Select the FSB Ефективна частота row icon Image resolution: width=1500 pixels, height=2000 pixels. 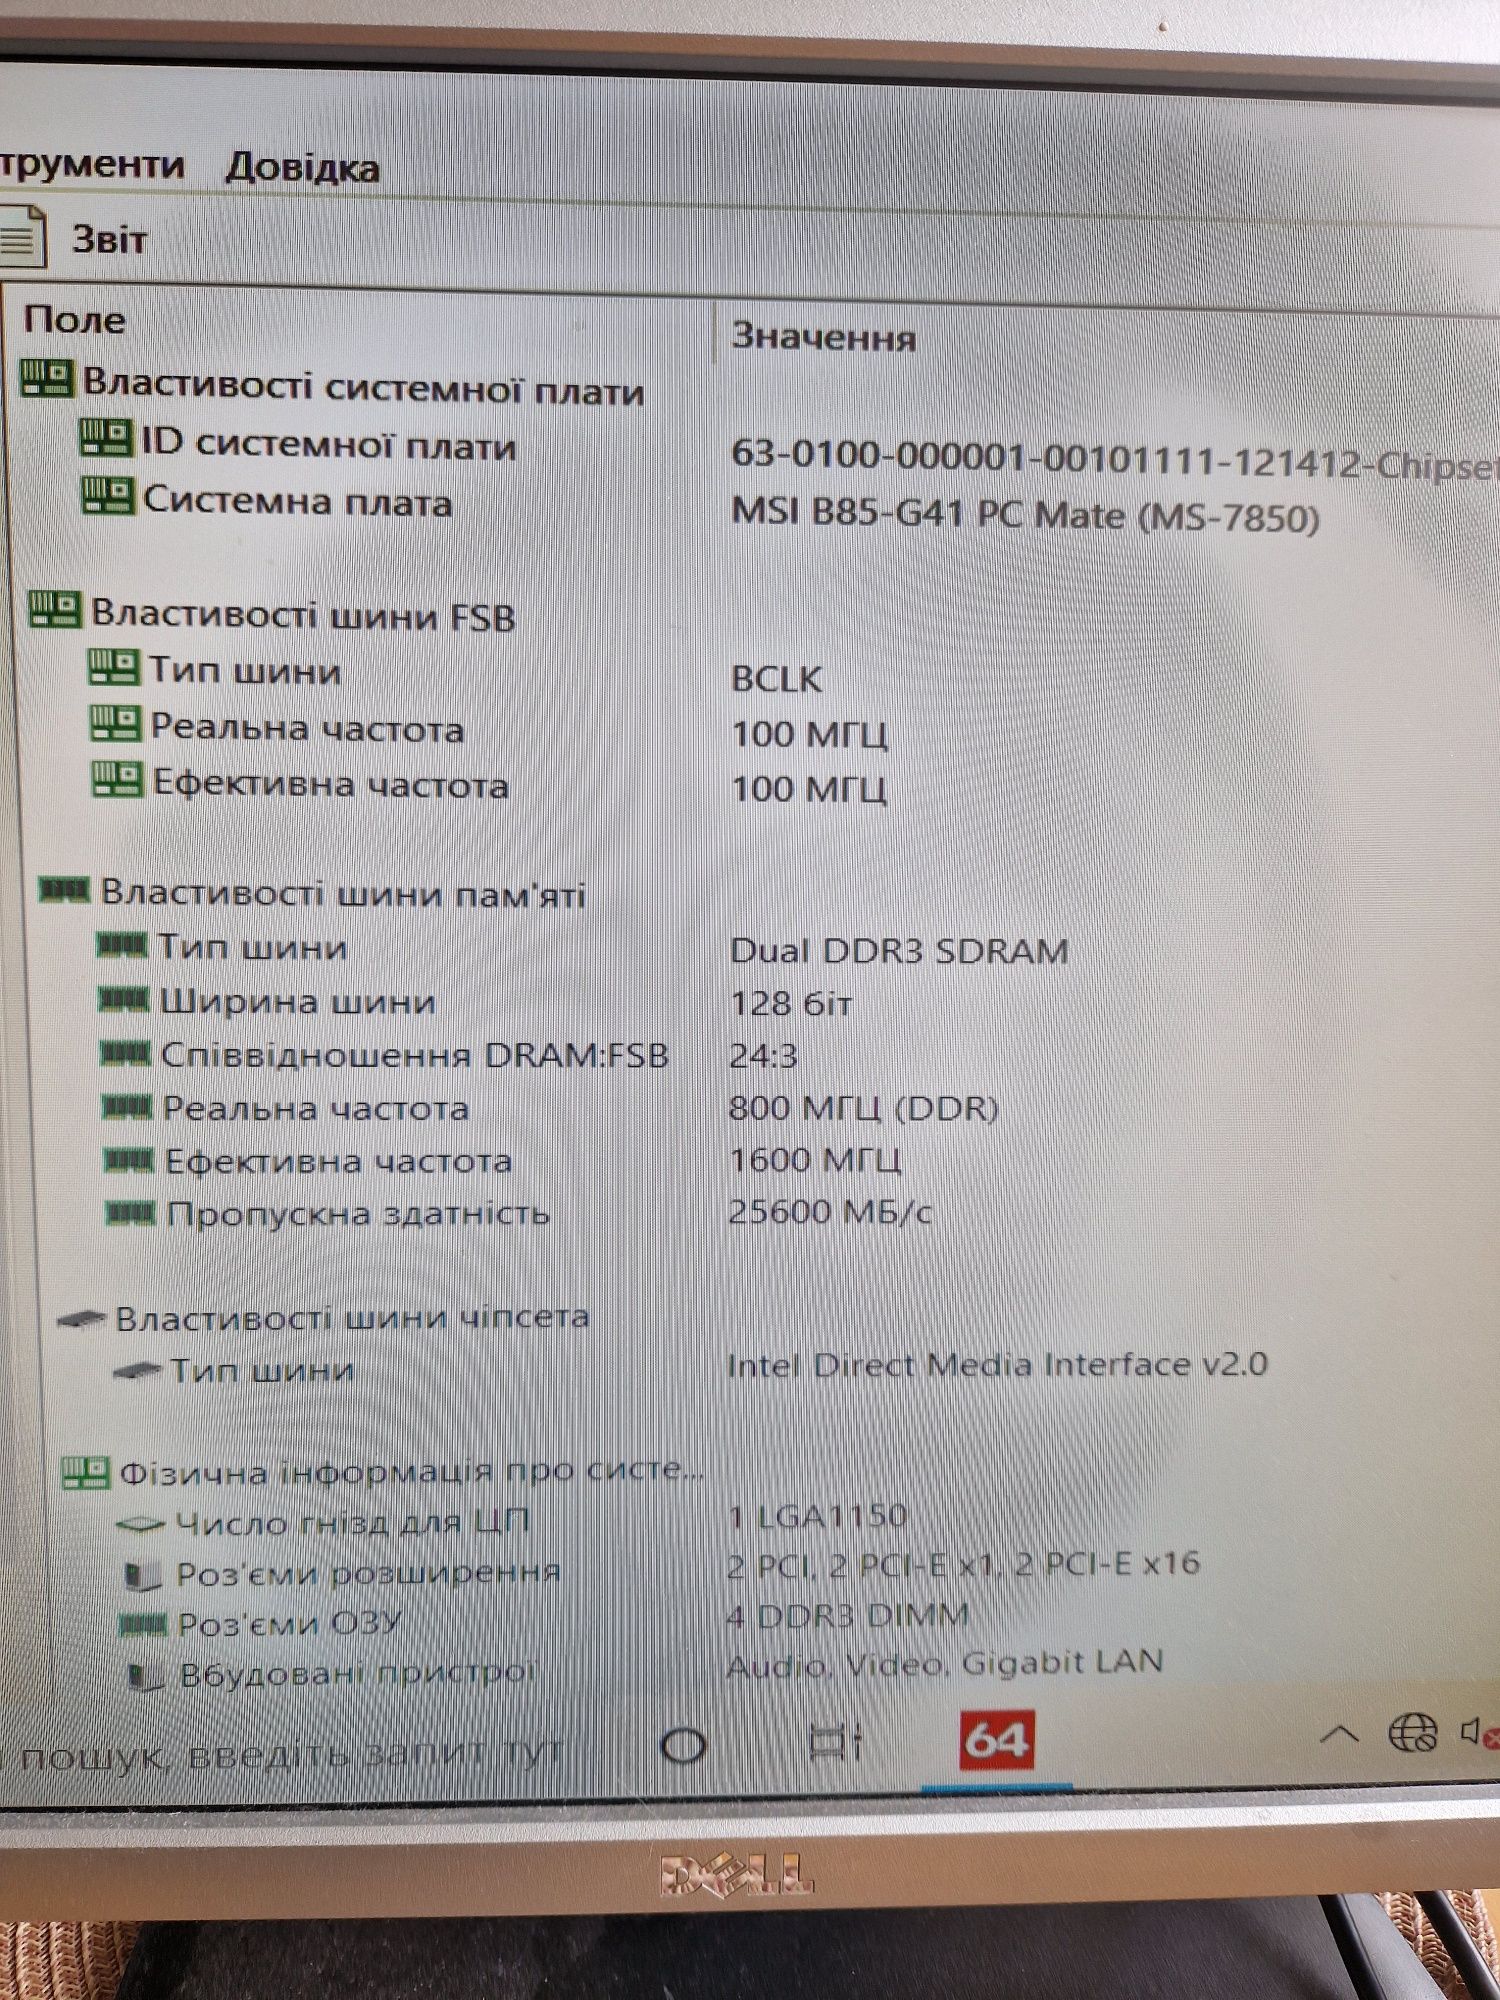click(x=118, y=779)
